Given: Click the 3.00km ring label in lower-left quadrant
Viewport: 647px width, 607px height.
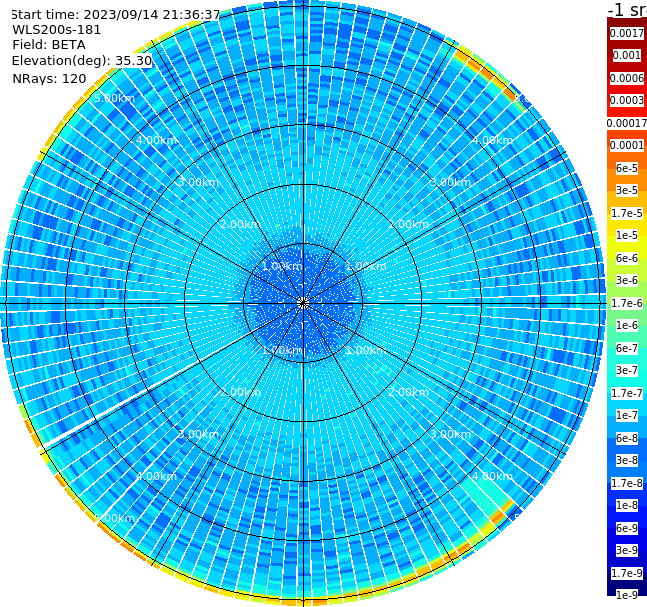Looking at the screenshot, I should tap(198, 434).
